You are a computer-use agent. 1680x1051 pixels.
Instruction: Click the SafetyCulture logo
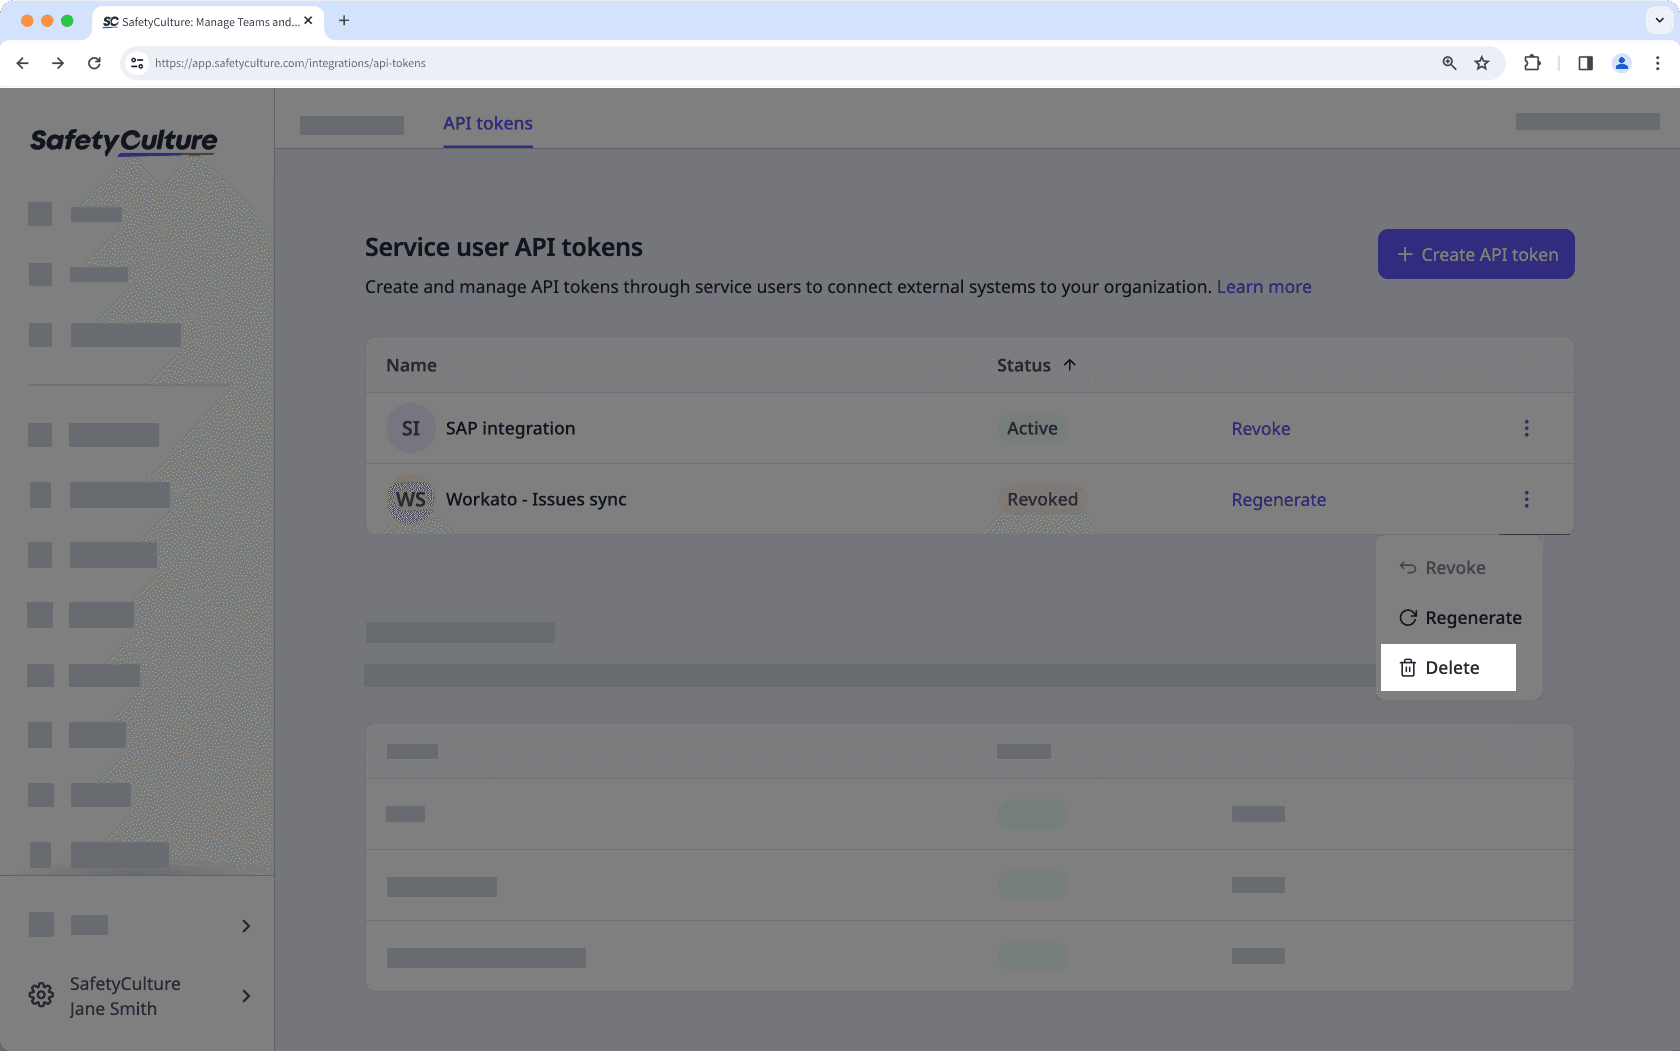pos(123,141)
